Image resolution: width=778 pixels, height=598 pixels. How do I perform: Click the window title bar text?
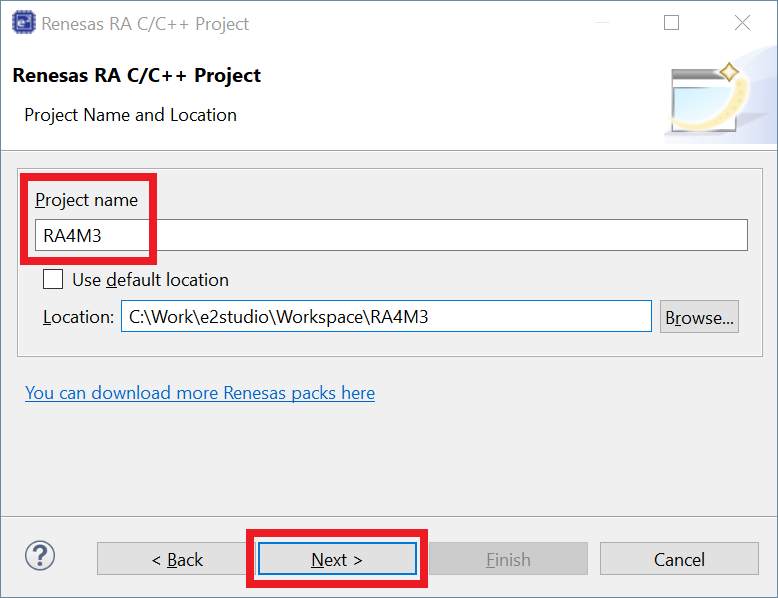click(x=145, y=23)
